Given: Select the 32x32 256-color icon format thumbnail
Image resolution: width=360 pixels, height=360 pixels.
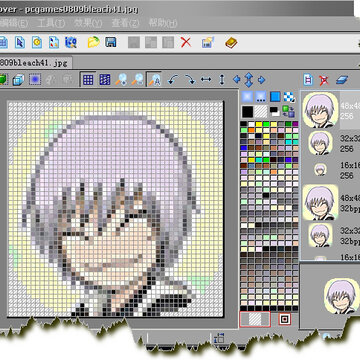Looking at the screenshot, I should pos(320,143).
